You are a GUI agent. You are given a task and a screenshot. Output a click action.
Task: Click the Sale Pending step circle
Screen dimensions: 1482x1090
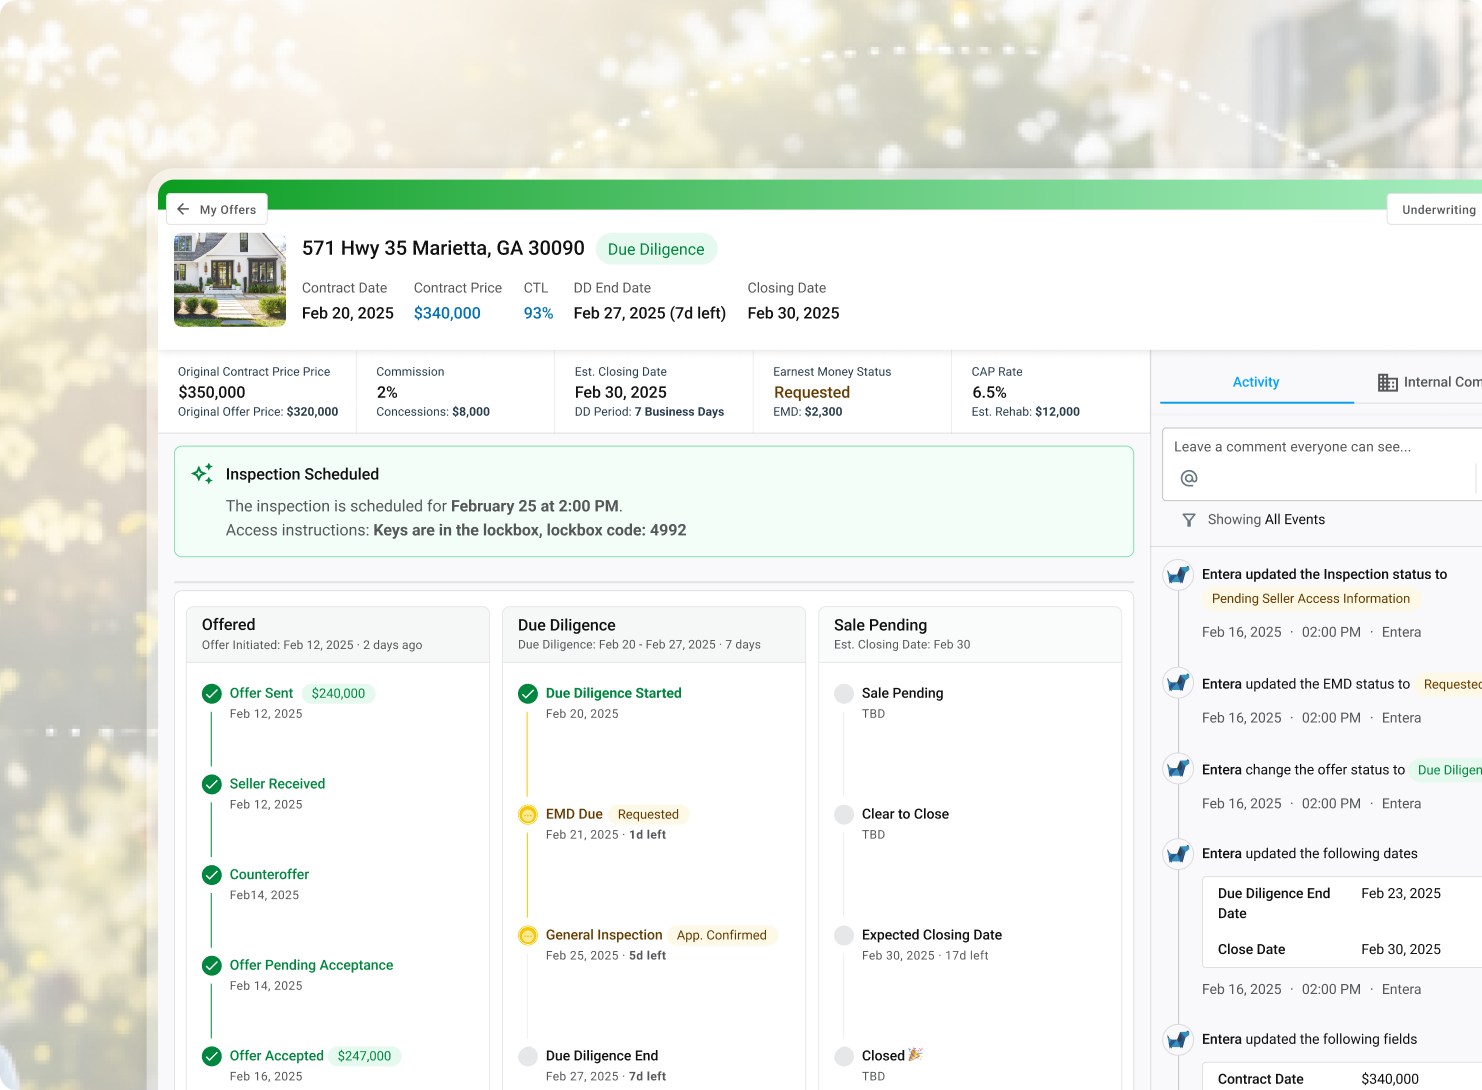click(x=844, y=694)
